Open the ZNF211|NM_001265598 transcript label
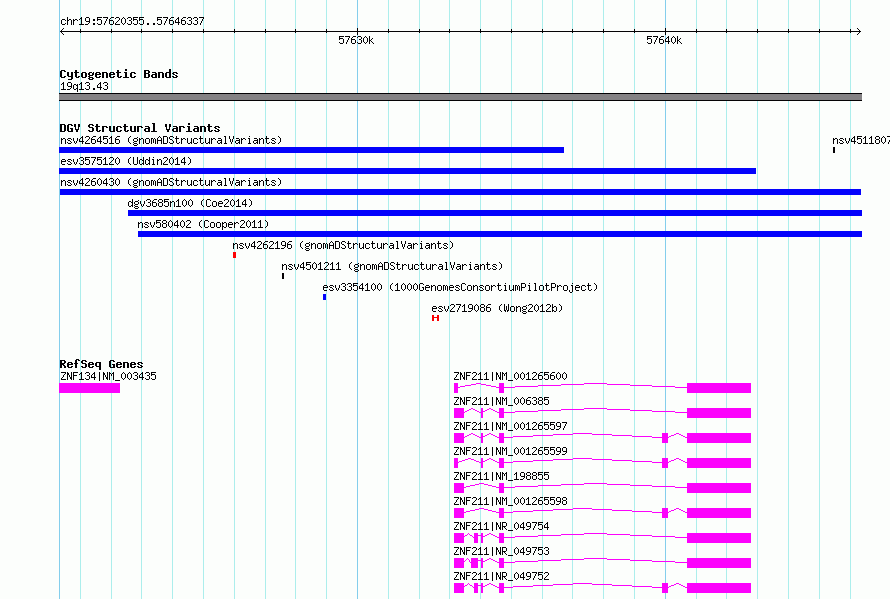This screenshot has height=599, width=890. (510, 501)
